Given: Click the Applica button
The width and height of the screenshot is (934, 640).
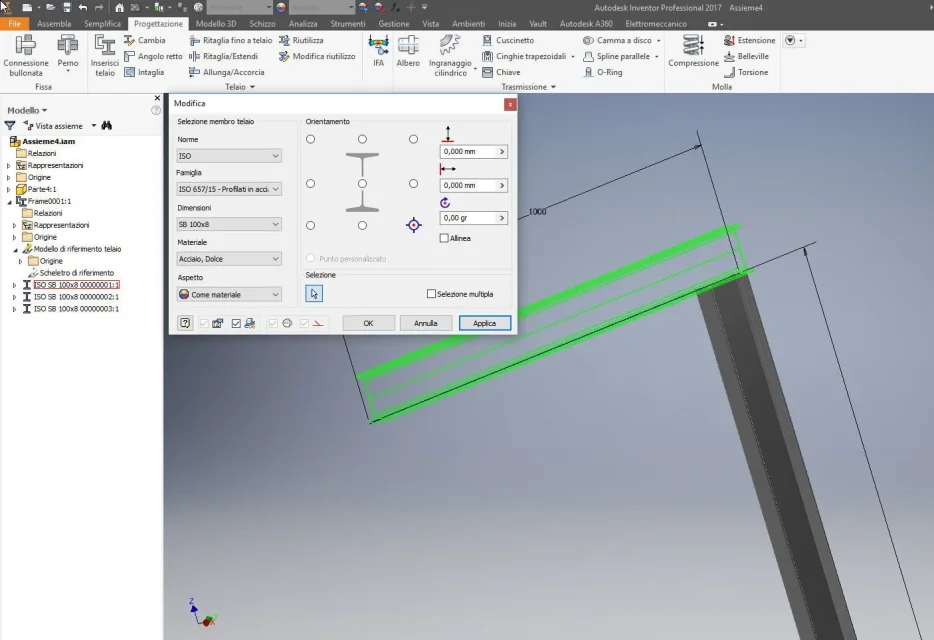Looking at the screenshot, I should coord(485,323).
